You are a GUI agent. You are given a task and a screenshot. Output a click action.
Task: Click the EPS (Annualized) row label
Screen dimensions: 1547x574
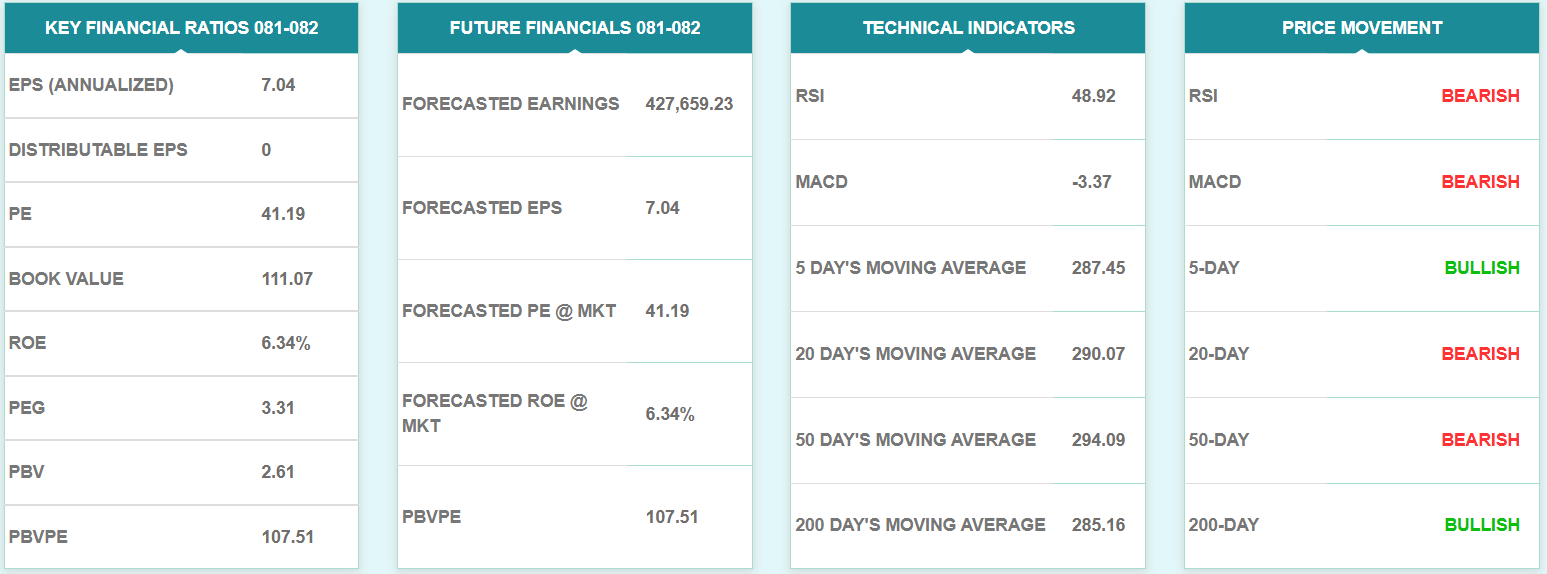click(x=91, y=85)
